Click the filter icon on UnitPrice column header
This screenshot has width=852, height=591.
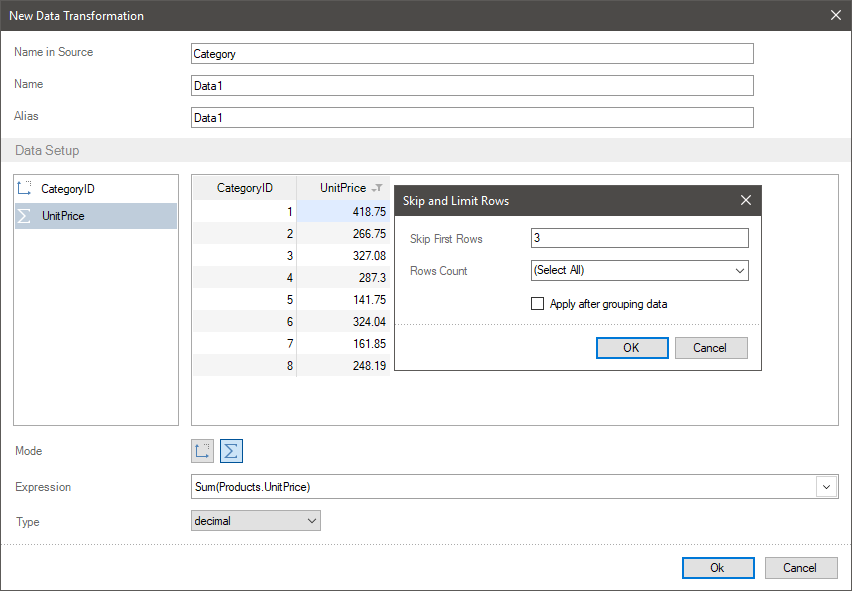click(x=377, y=188)
